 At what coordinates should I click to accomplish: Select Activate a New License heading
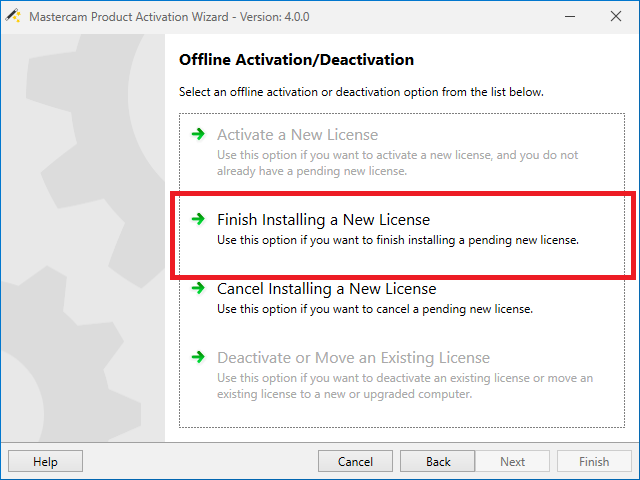[297, 134]
